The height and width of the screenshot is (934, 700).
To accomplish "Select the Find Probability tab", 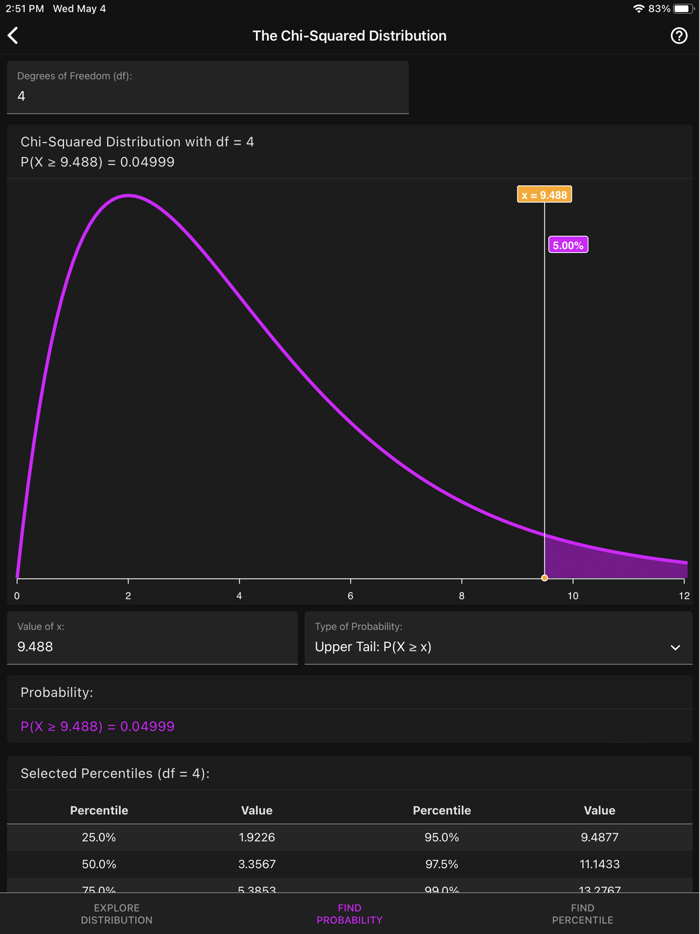I will (x=349, y=913).
